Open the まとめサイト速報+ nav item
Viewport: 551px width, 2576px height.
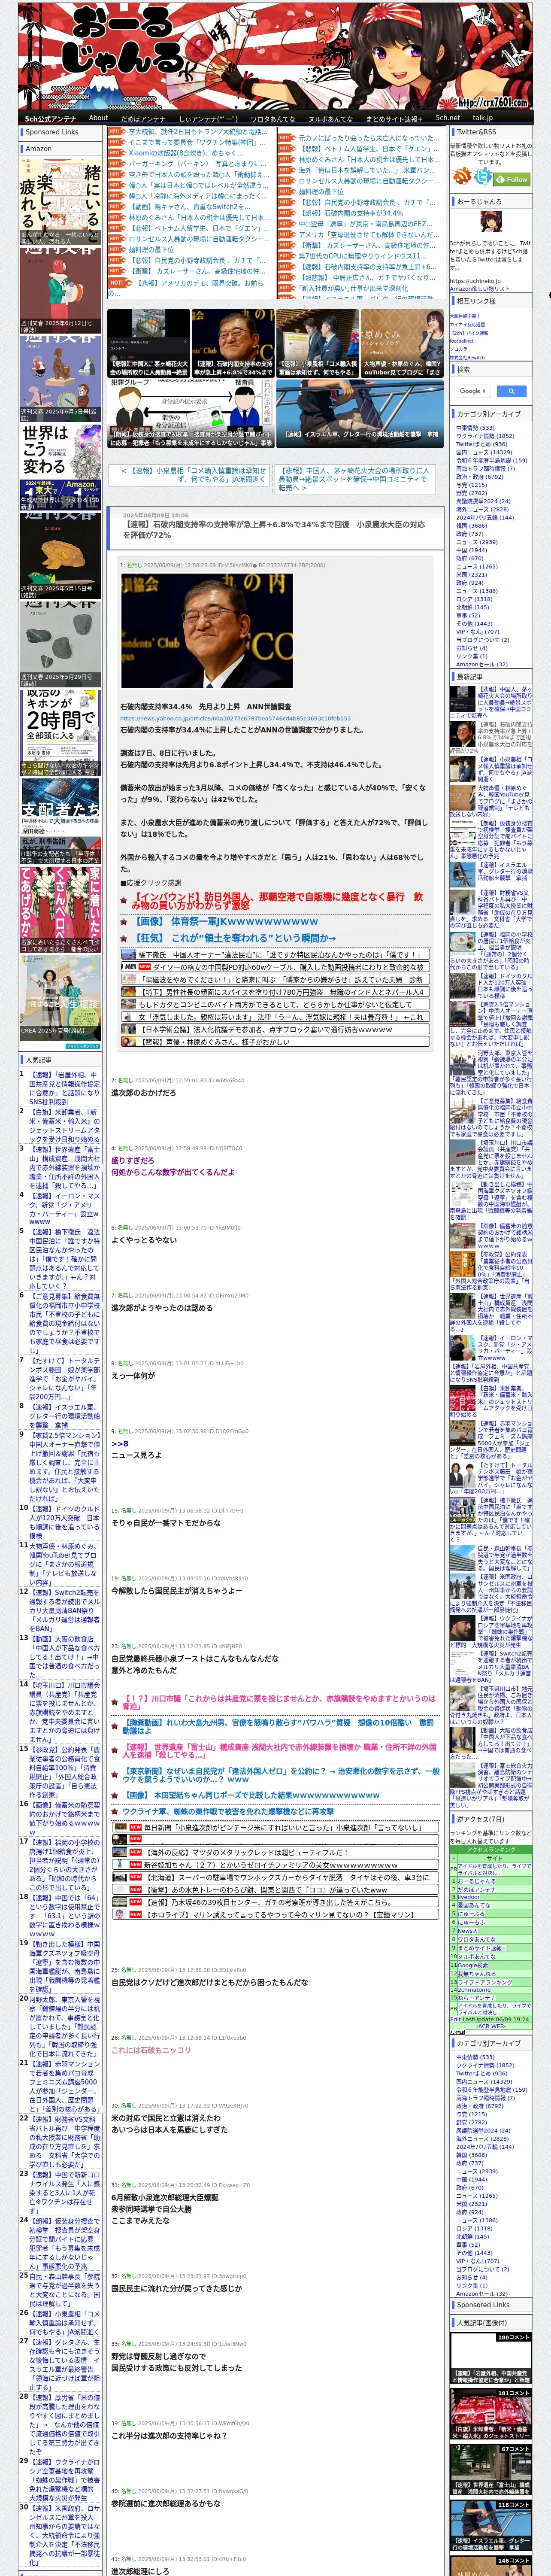[394, 118]
